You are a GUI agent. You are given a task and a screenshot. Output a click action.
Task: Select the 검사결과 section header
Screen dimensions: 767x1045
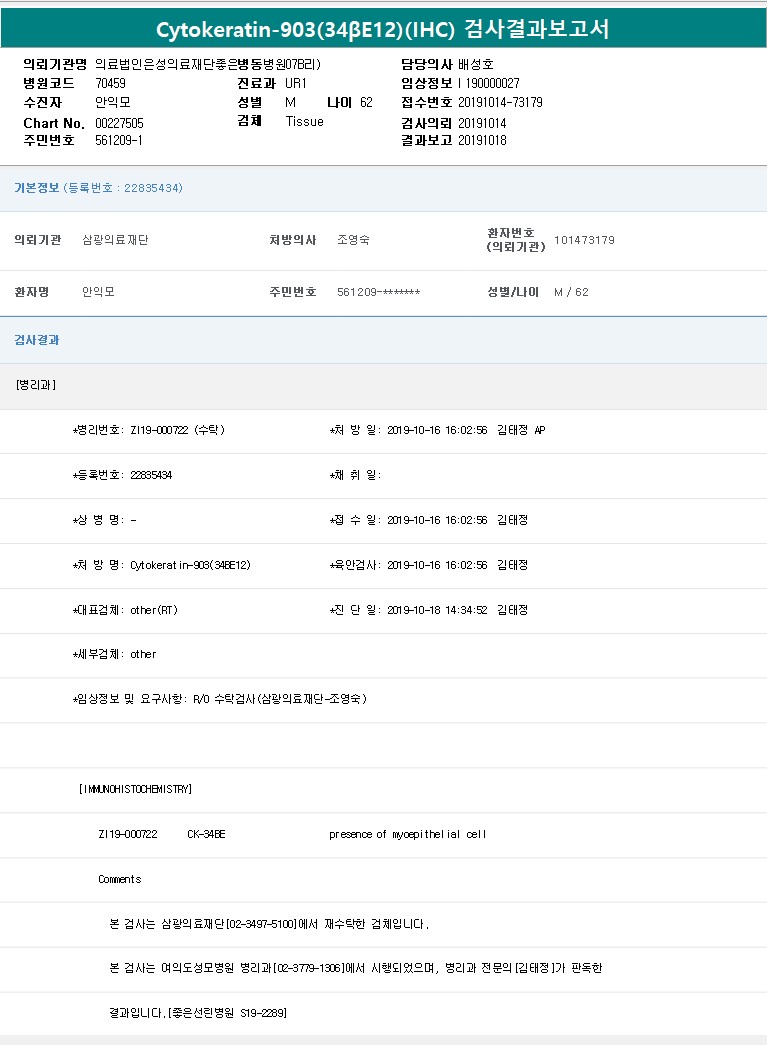click(x=36, y=340)
